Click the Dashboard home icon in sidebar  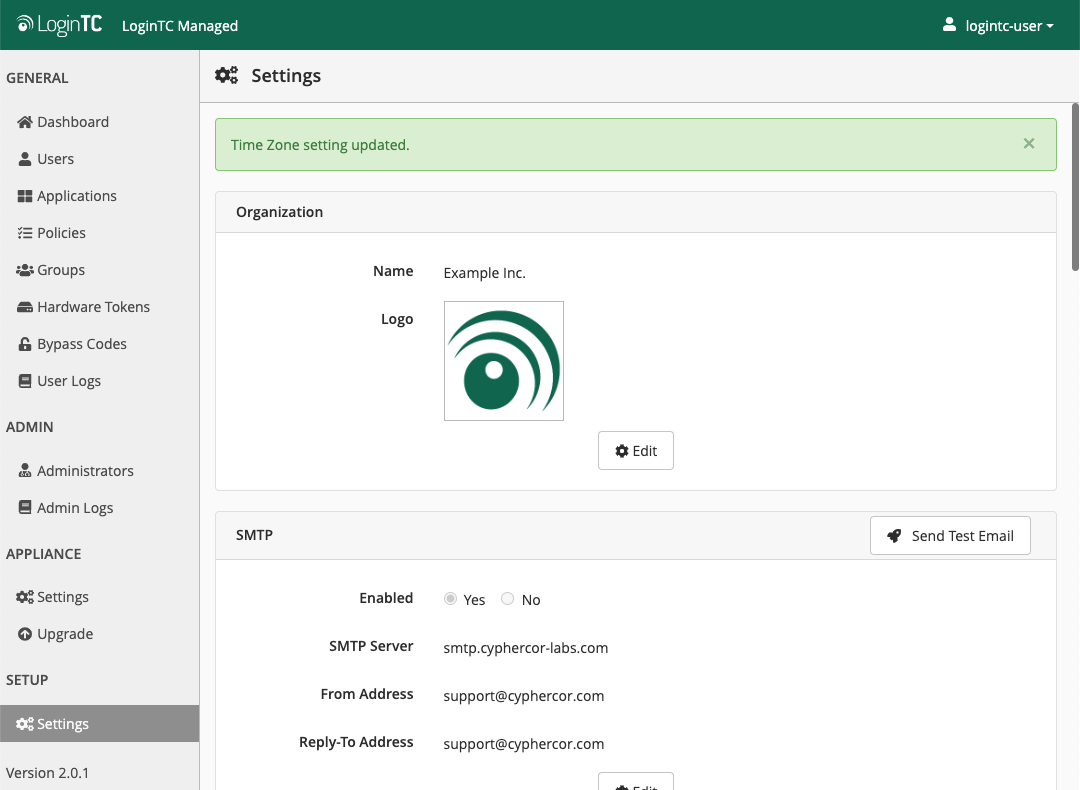pos(25,122)
